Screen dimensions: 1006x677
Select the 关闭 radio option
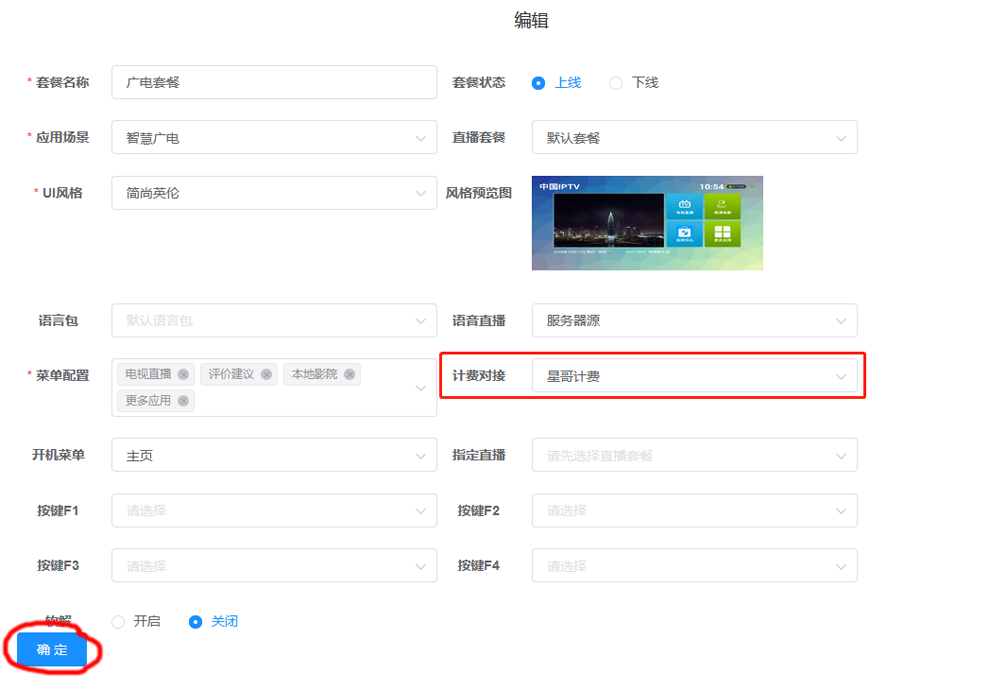(196, 621)
